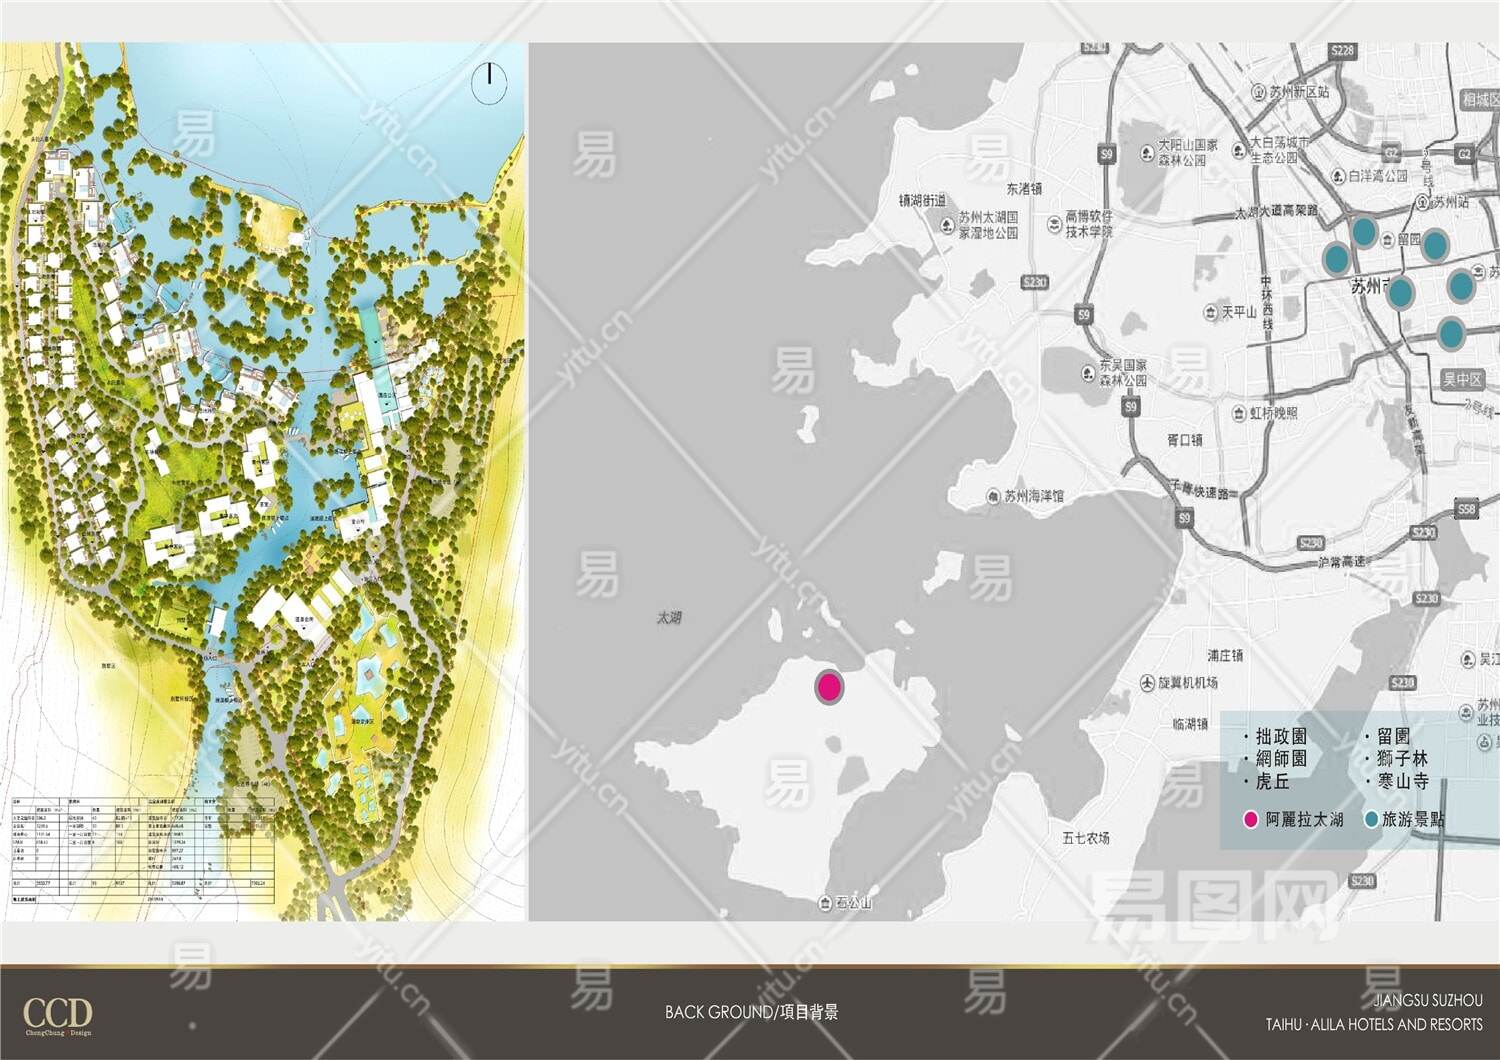The width and height of the screenshot is (1500, 1060).
Task: Click the 寒山寺 entry in the legend
Action: [1402, 781]
